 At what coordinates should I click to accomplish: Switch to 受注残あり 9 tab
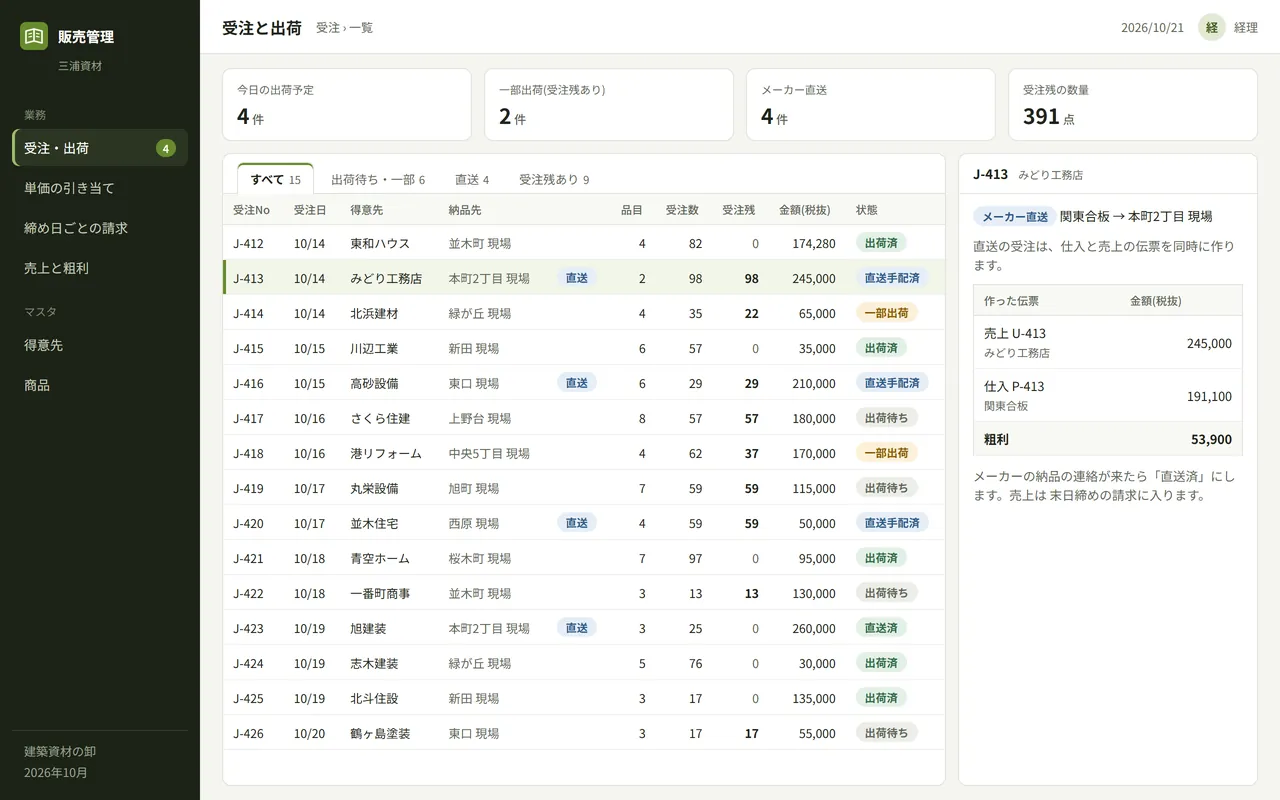[x=554, y=180]
